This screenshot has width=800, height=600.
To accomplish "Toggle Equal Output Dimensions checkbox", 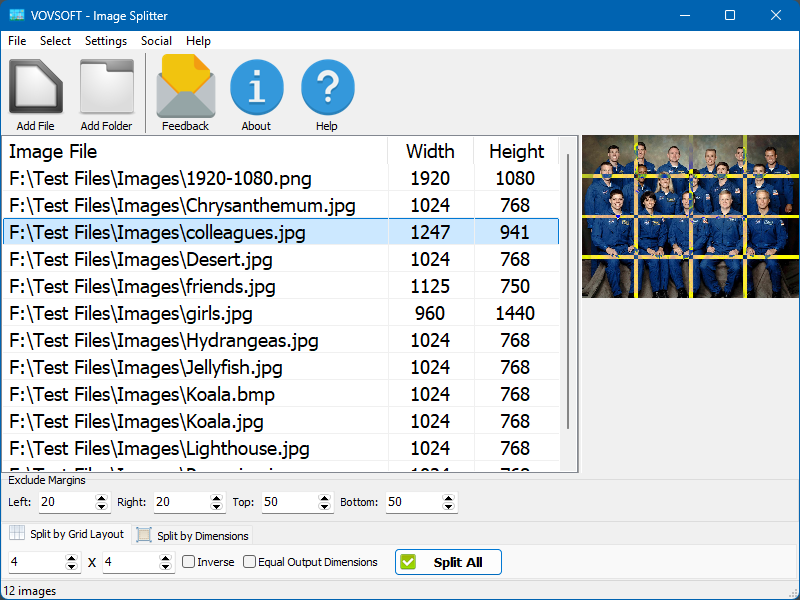I will tap(250, 562).
